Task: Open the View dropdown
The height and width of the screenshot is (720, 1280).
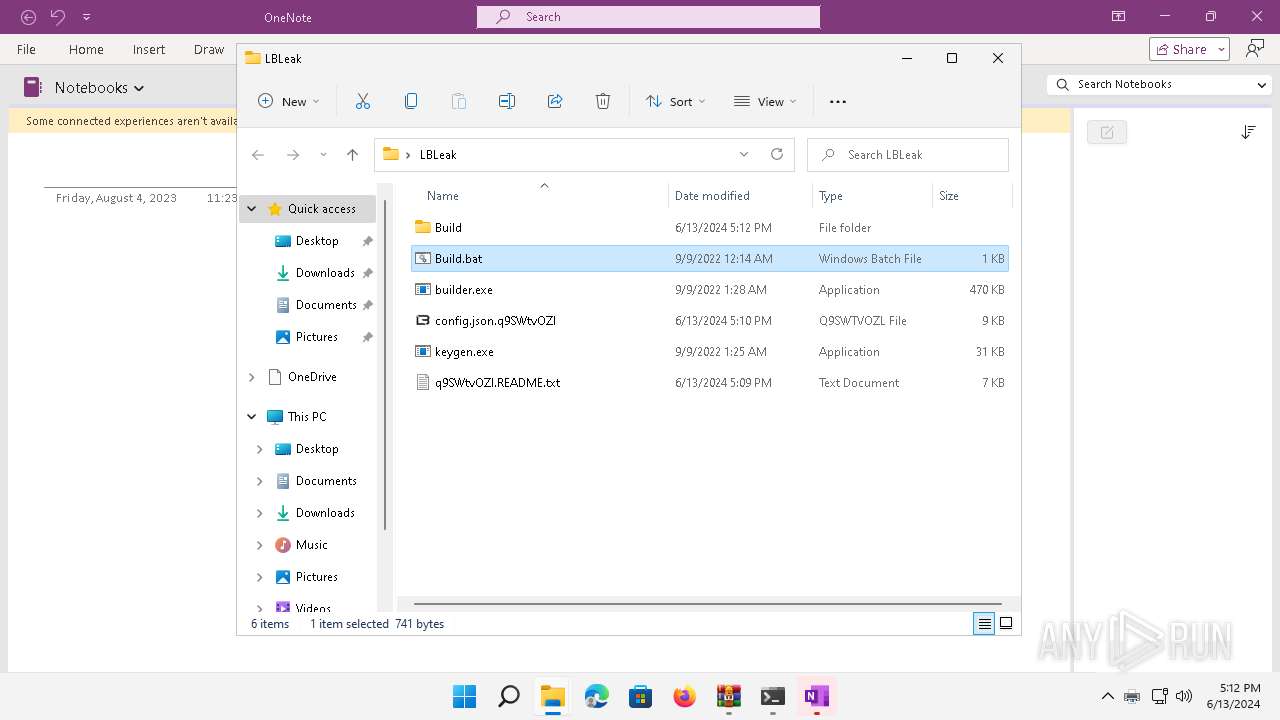Action: pos(765,101)
